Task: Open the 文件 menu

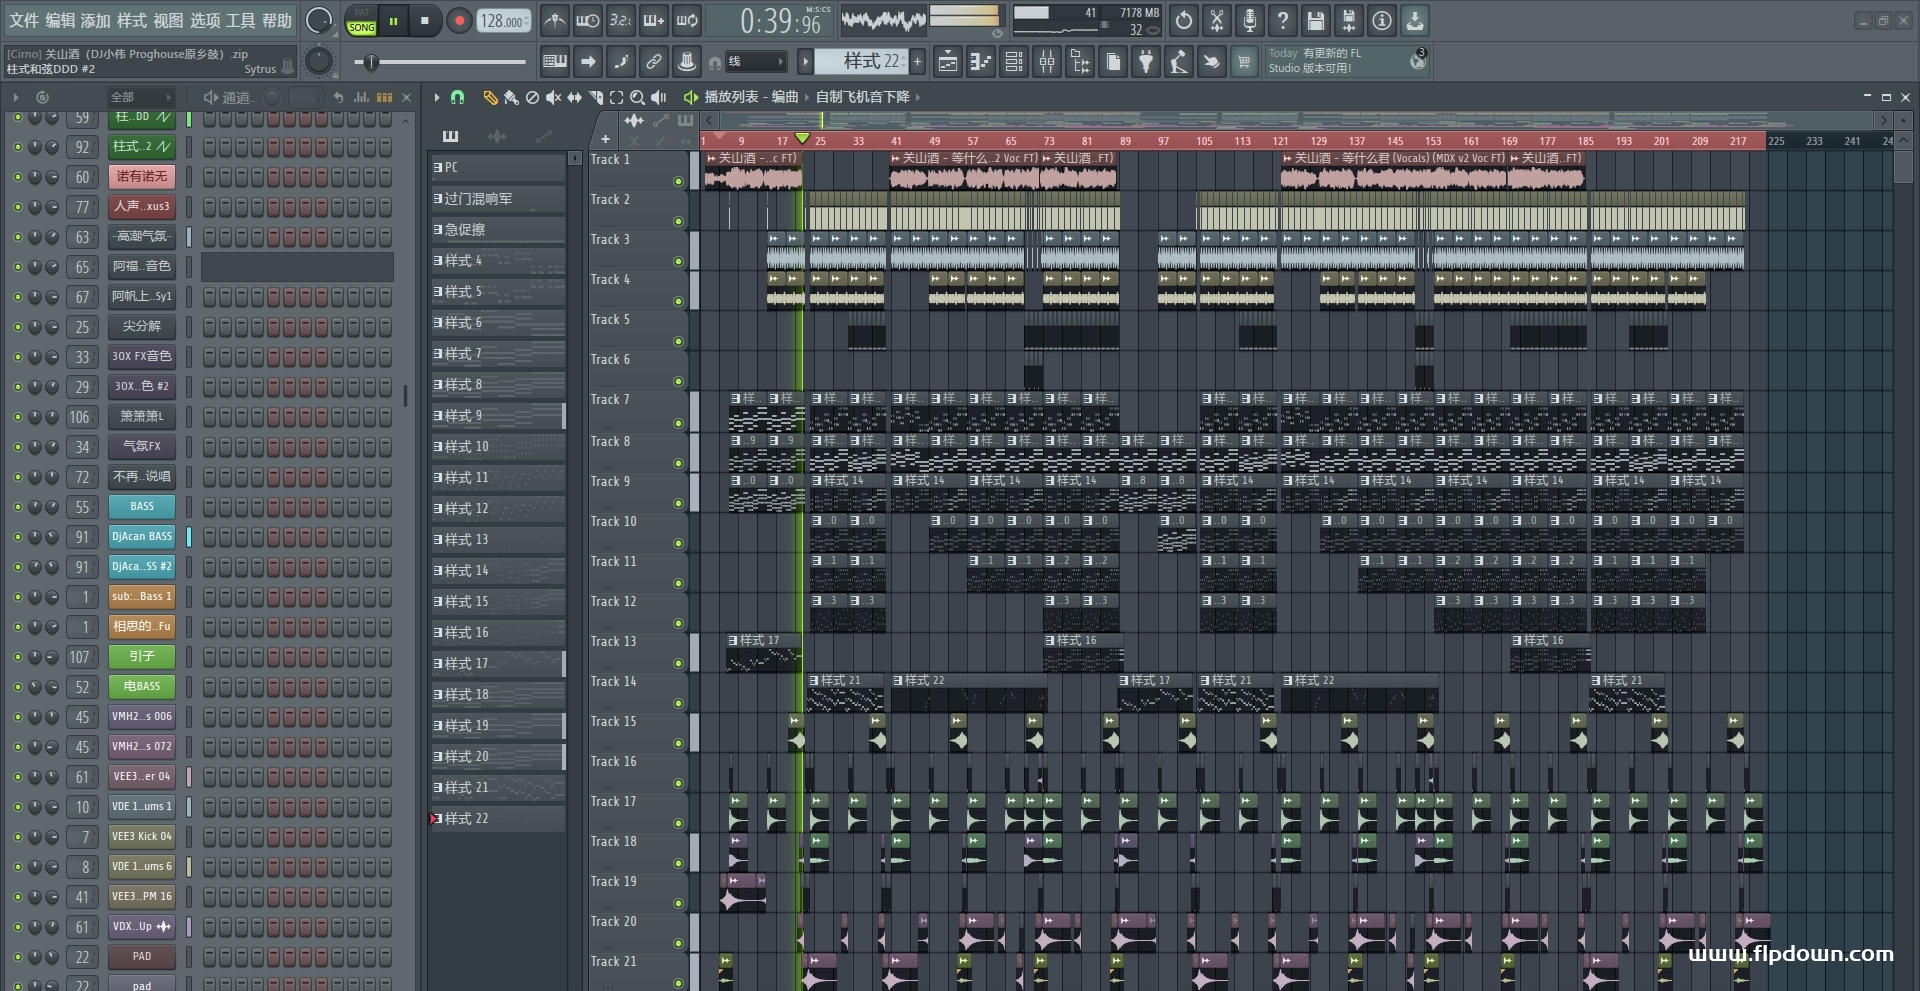Action: coord(24,20)
